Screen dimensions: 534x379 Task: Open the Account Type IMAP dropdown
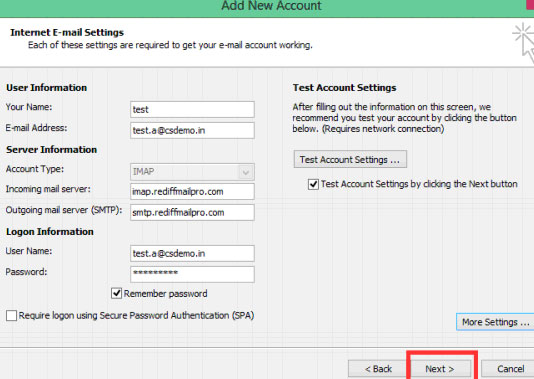[x=192, y=172]
